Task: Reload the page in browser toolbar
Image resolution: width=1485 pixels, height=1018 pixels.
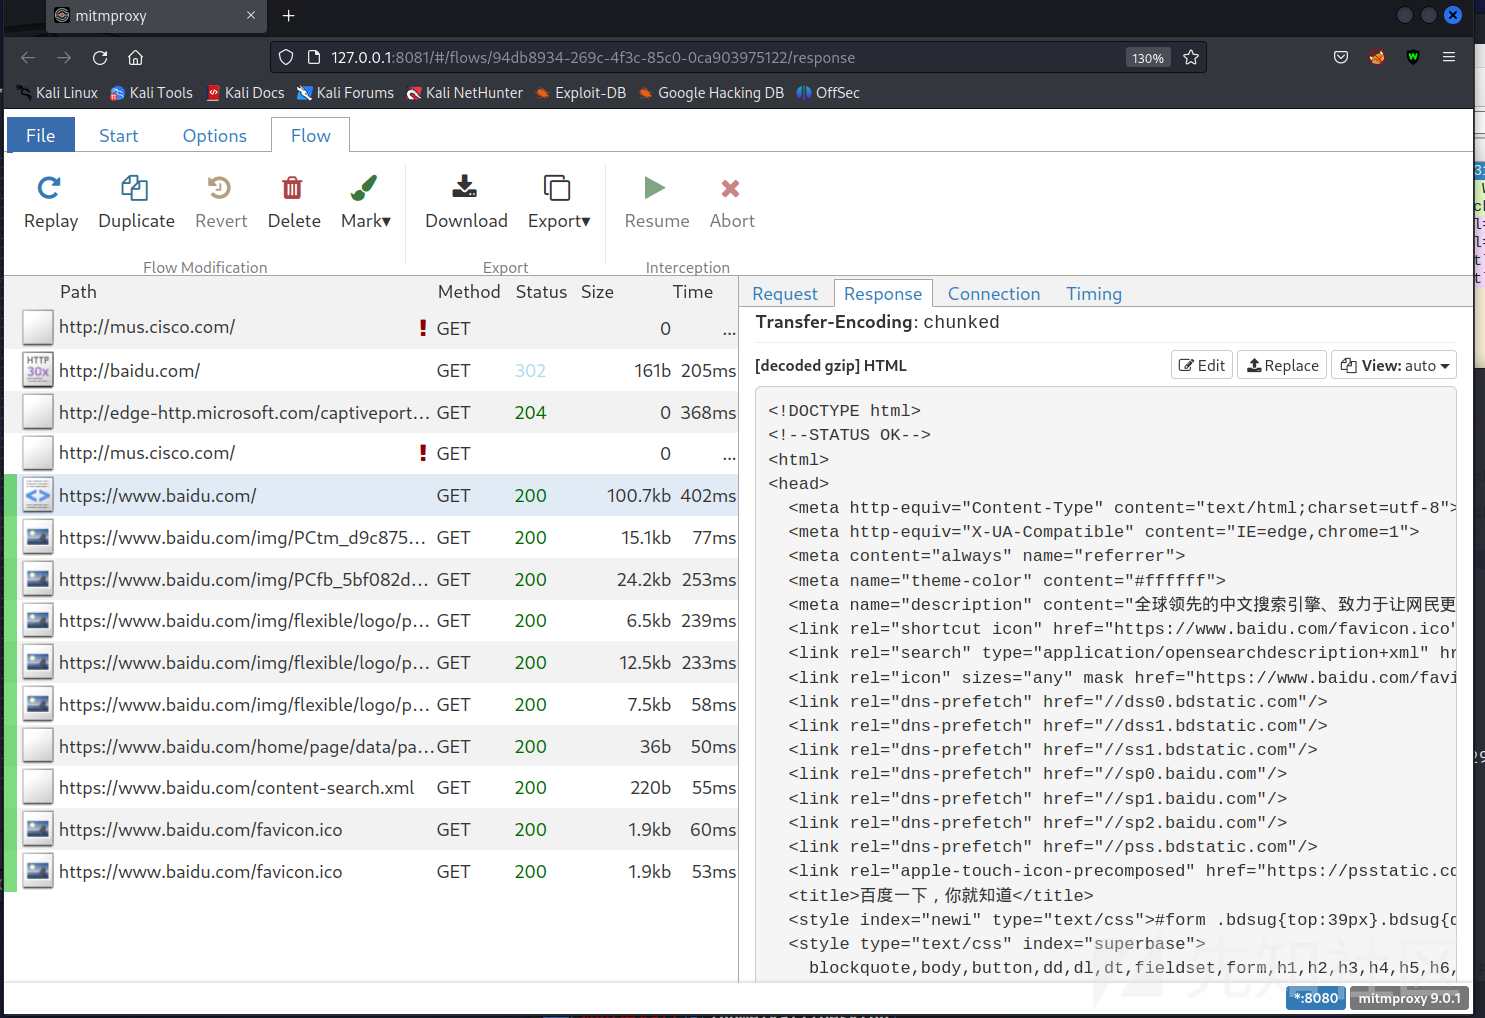Action: pyautogui.click(x=100, y=58)
